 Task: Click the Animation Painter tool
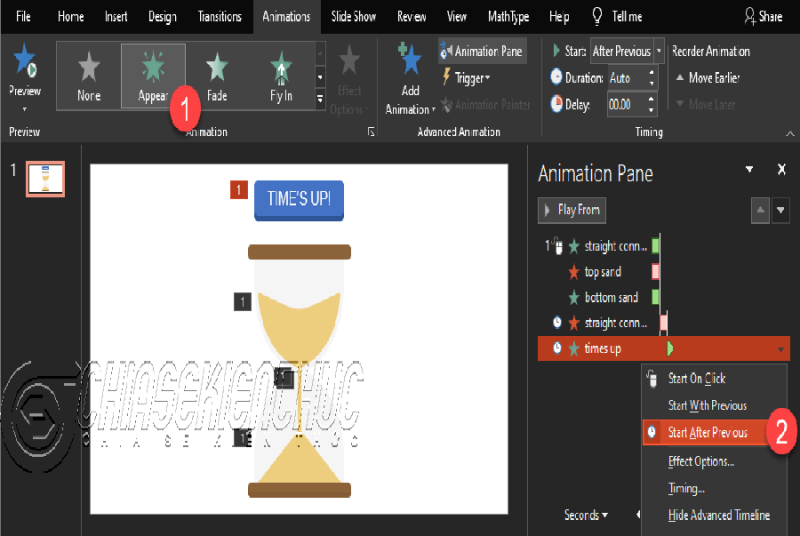pyautogui.click(x=486, y=105)
